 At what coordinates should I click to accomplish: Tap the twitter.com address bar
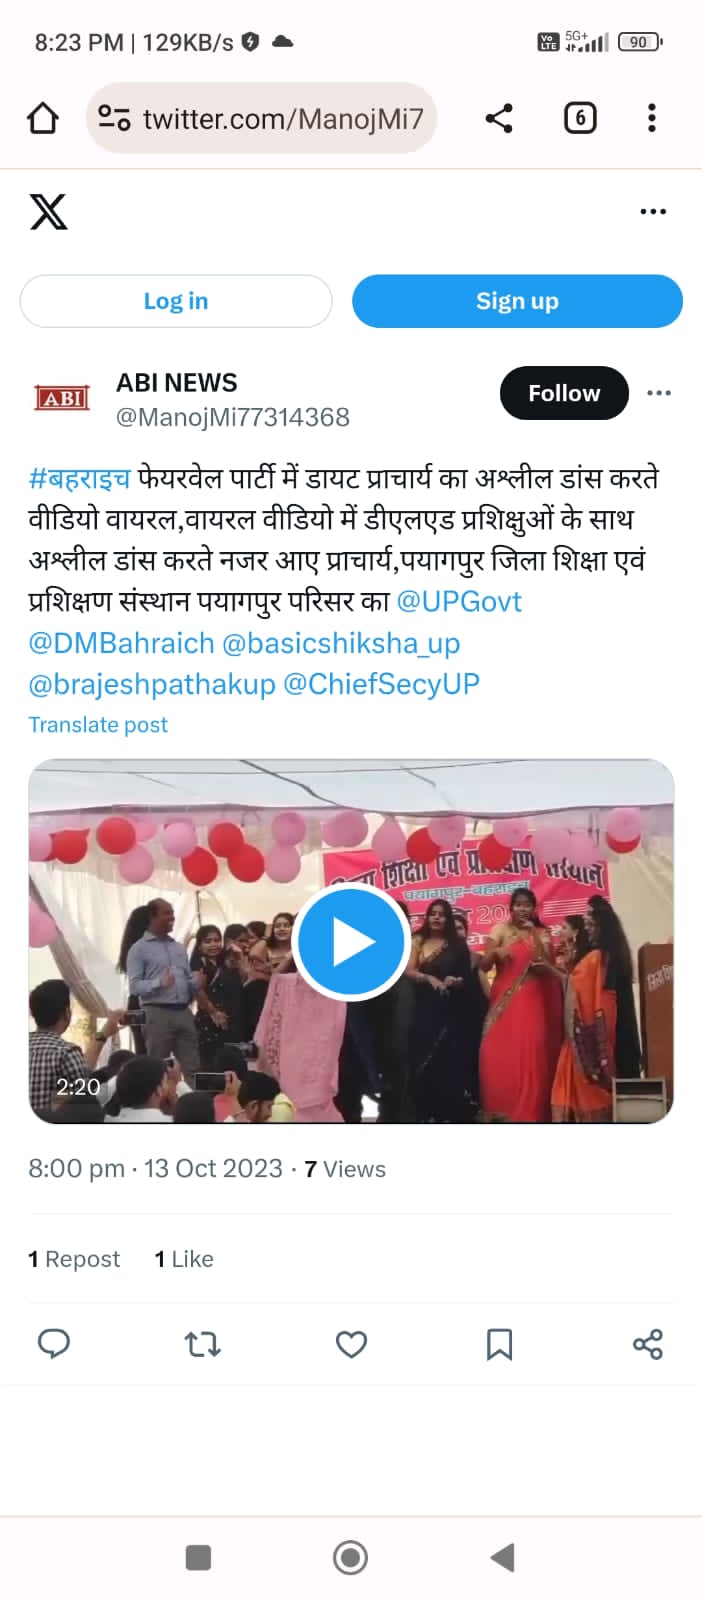tap(261, 118)
